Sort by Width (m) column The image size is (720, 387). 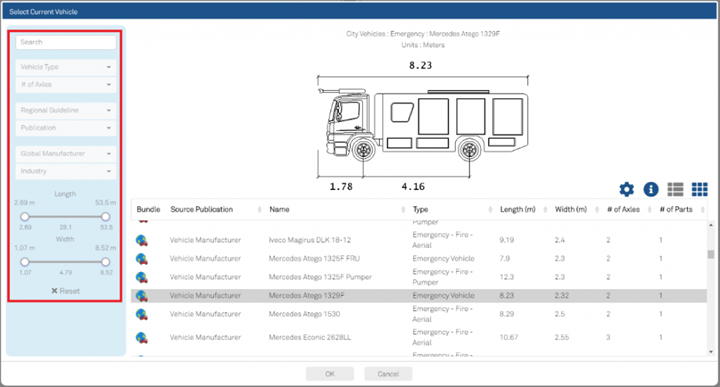571,209
